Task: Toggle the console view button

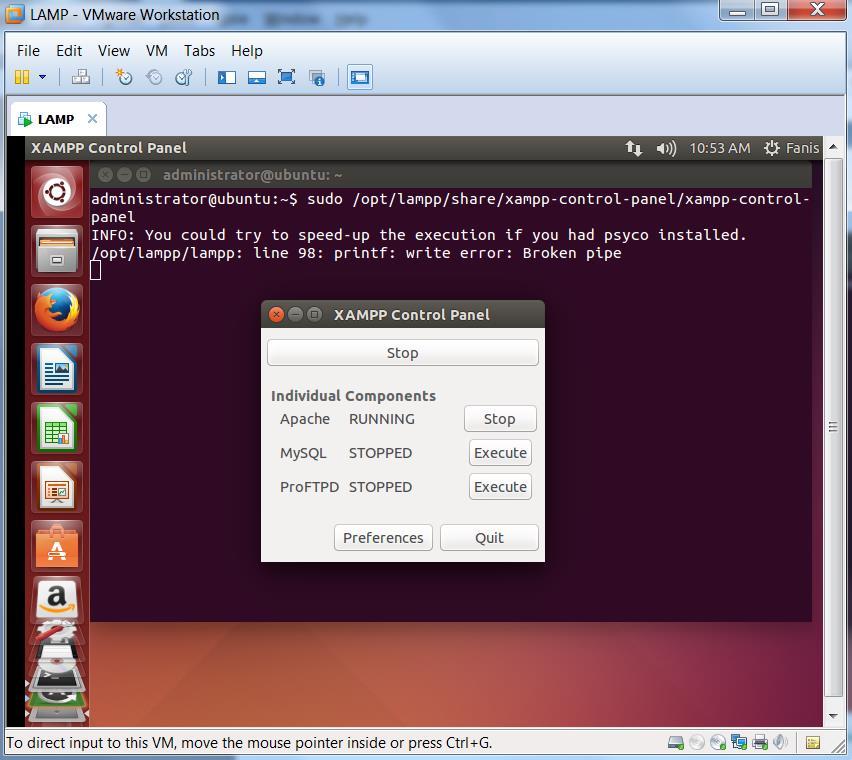Action: click(360, 77)
